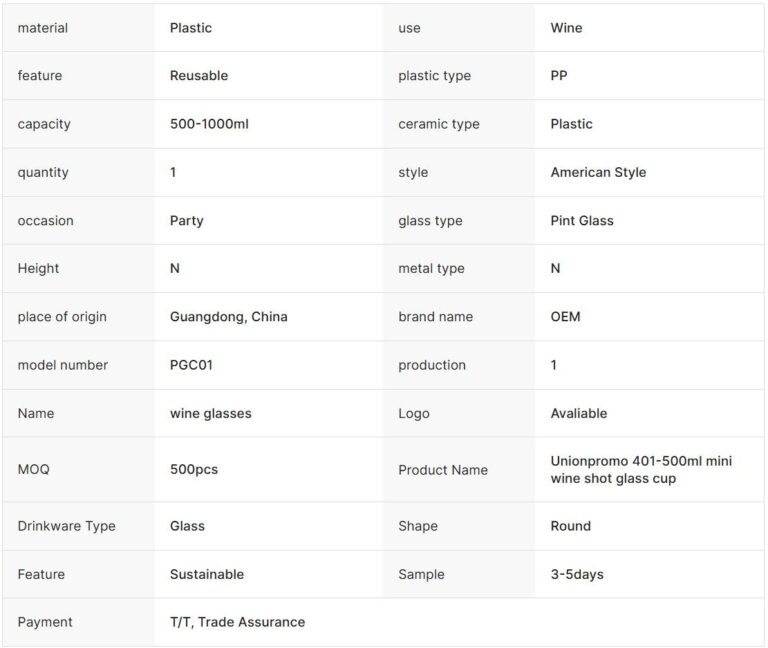Select the 'Reusable' feature value

[x=199, y=76]
